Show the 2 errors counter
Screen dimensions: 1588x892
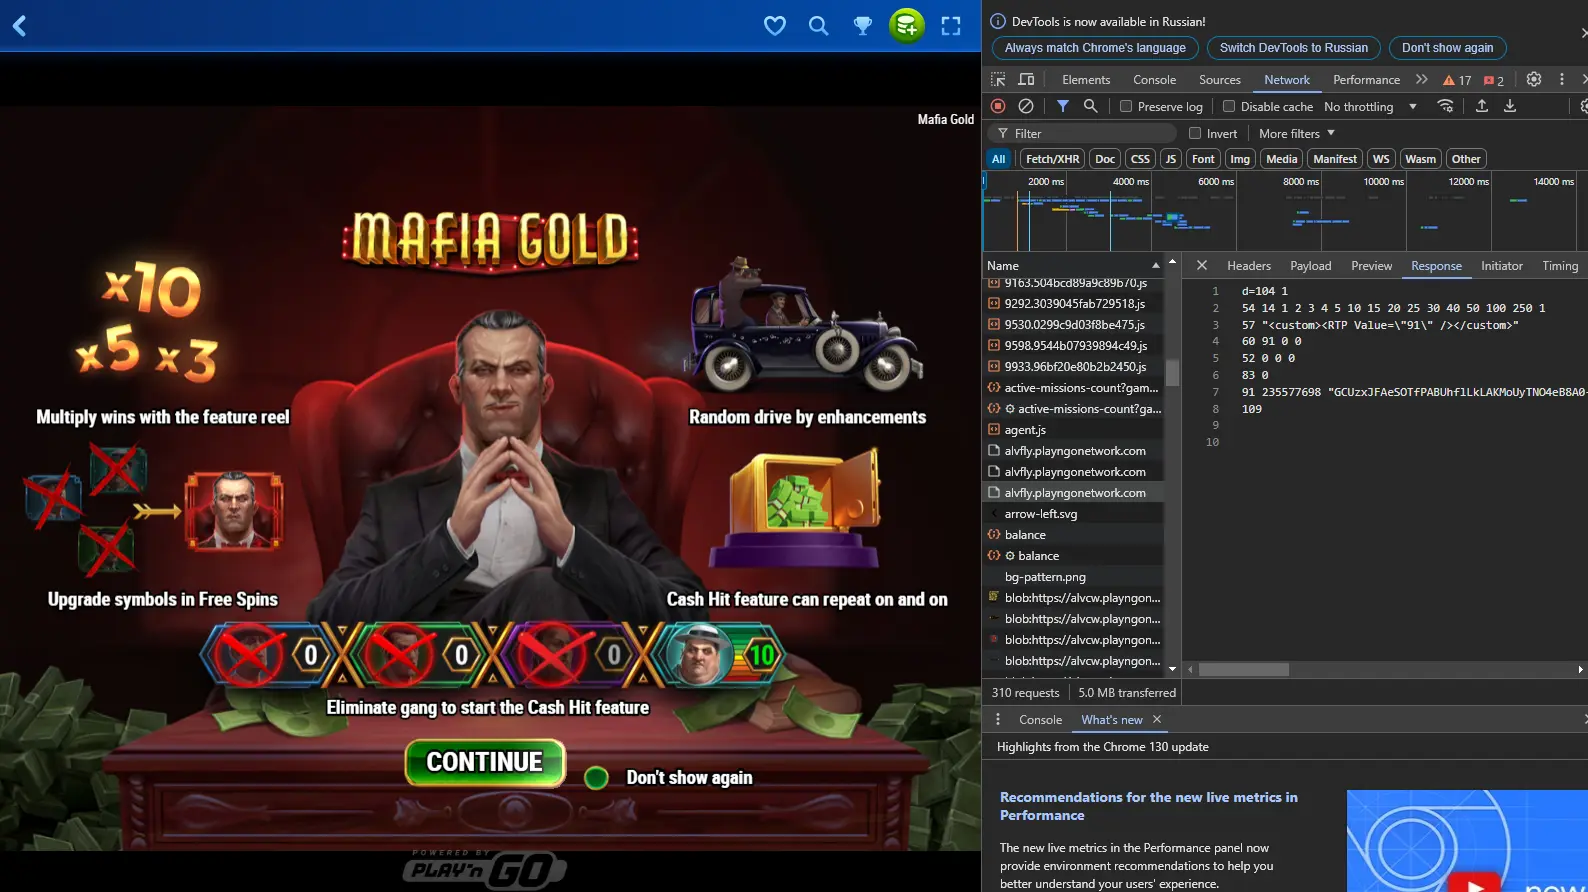click(1494, 80)
